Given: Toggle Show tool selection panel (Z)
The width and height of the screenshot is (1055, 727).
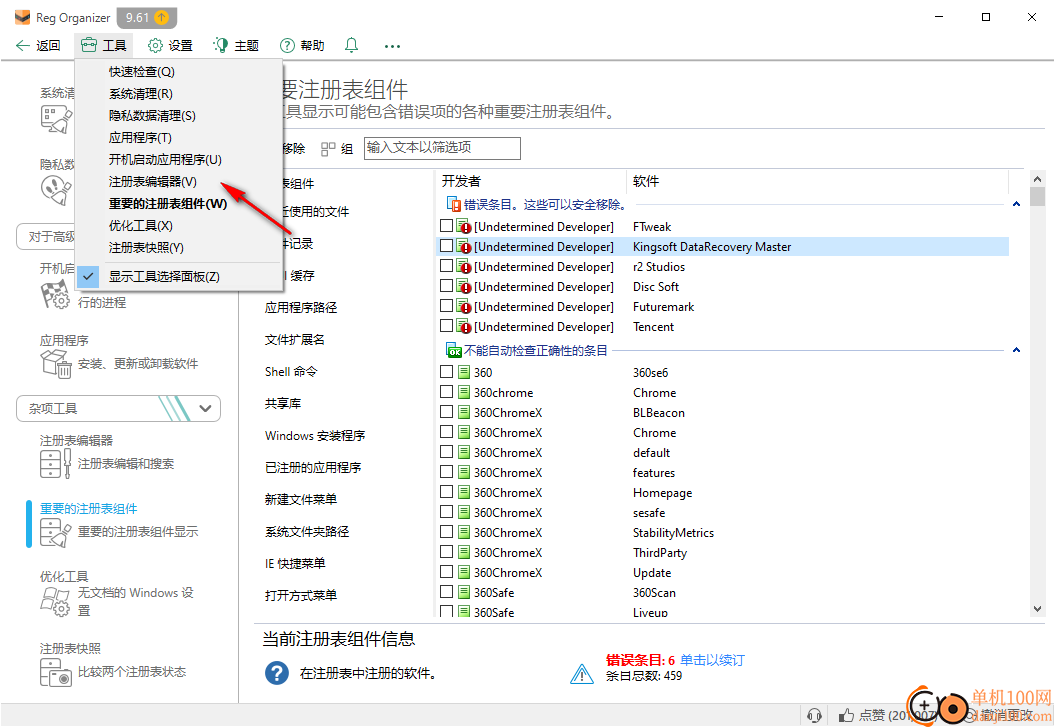Looking at the screenshot, I should click(178, 276).
